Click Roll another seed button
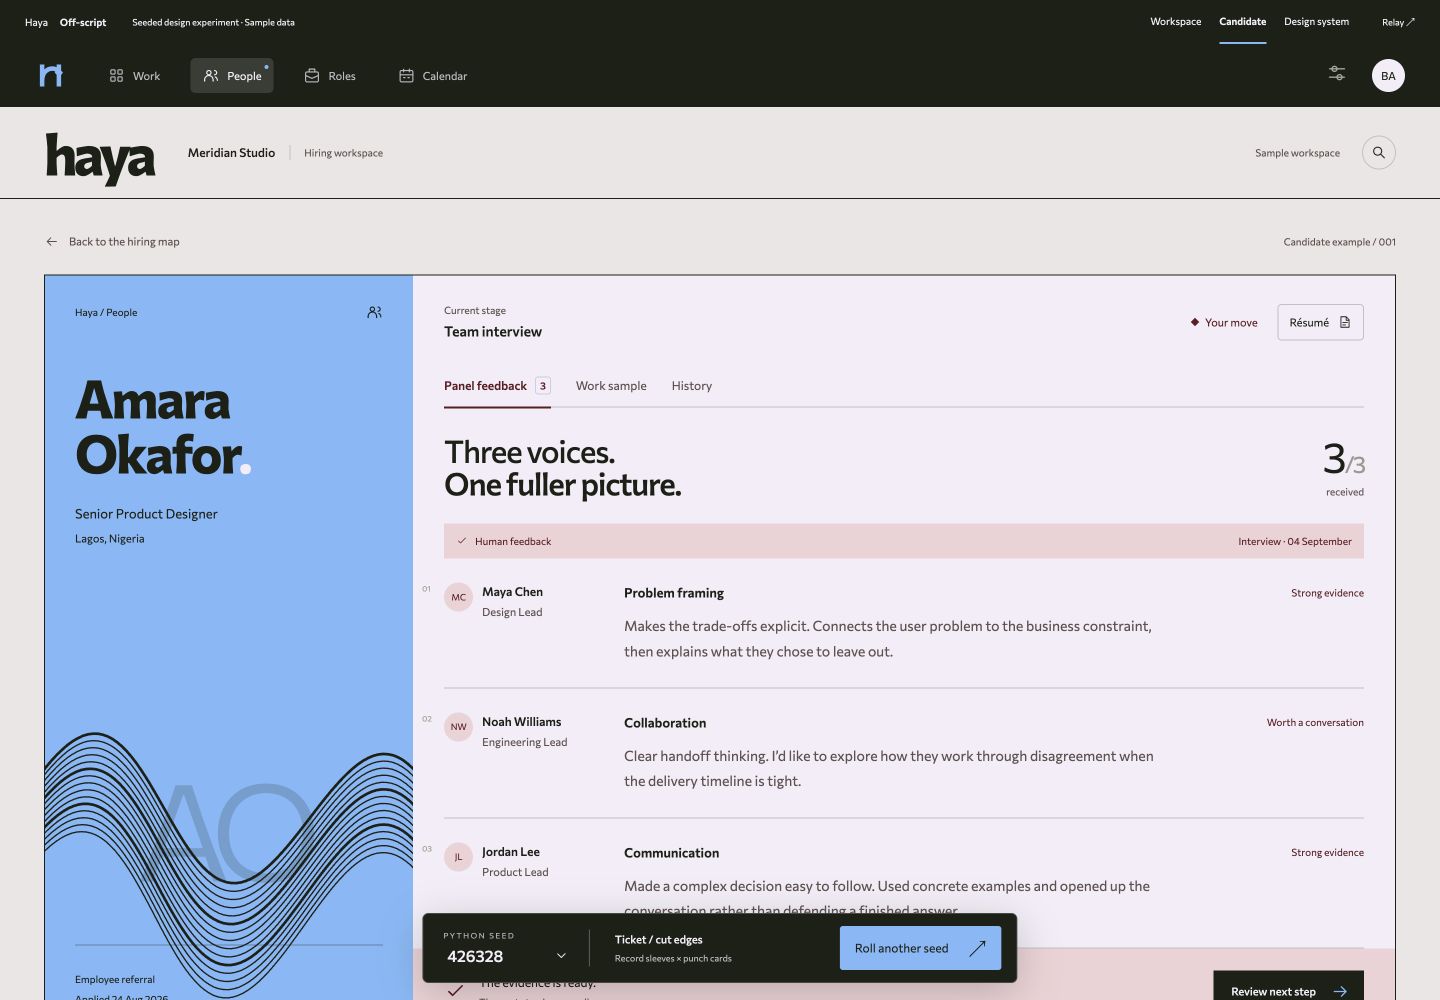This screenshot has height=1000, width=1440. 920,948
